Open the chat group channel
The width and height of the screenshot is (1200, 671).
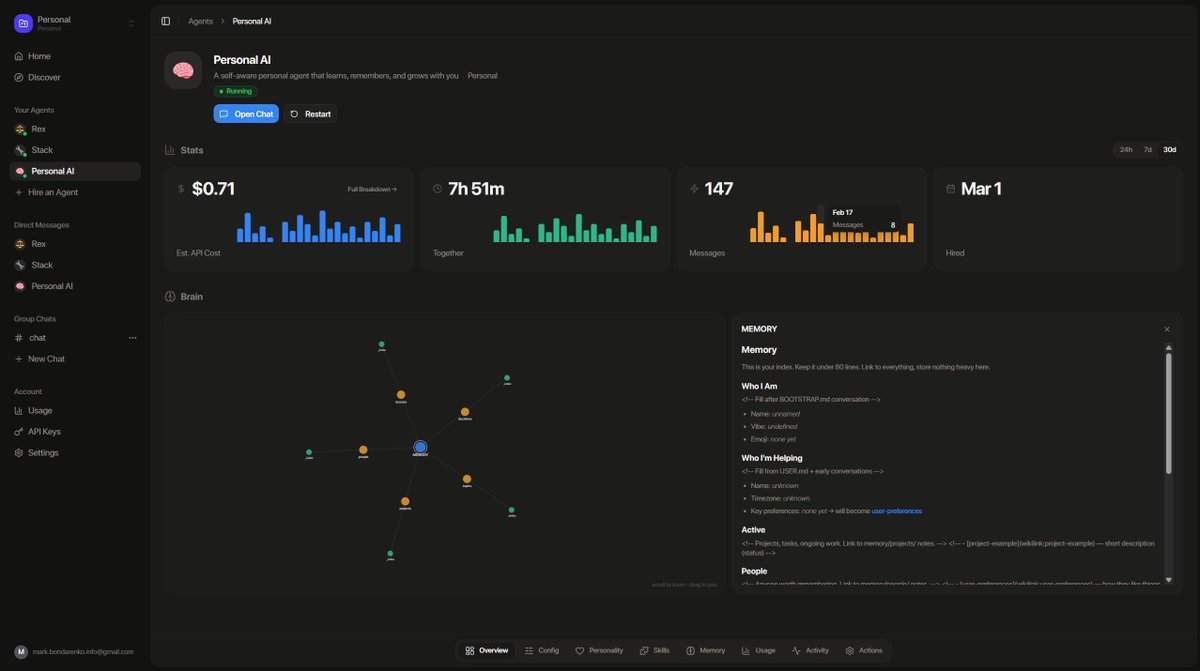pyautogui.click(x=65, y=338)
